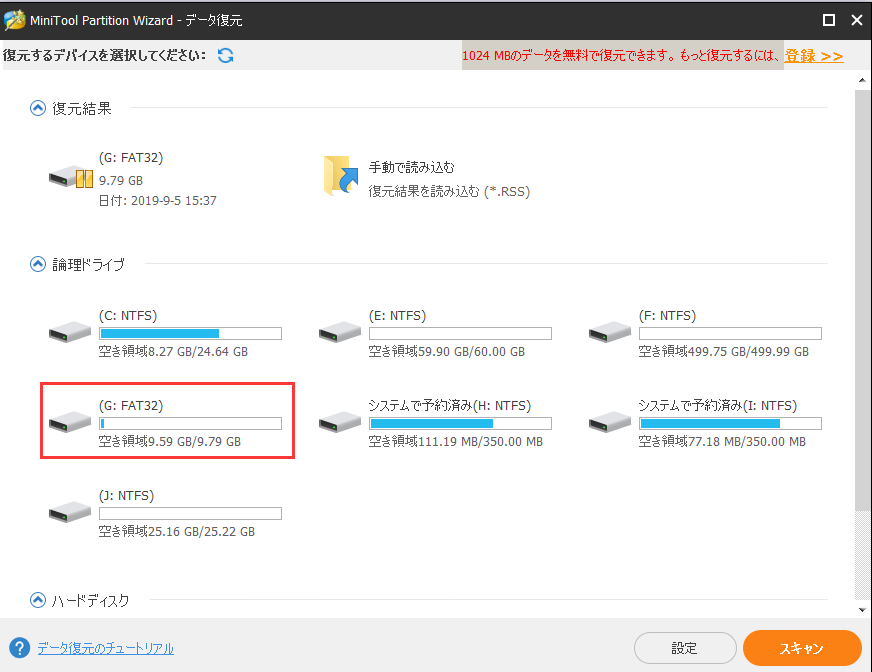Click the C: drive usage bar

click(190, 333)
